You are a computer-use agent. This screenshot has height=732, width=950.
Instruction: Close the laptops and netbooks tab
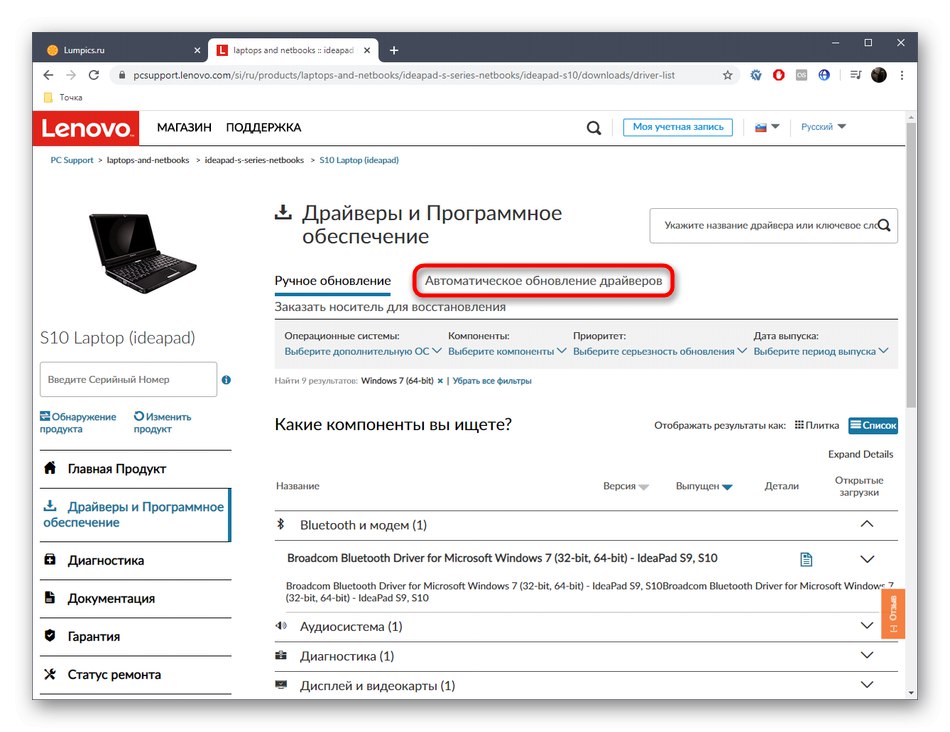click(367, 50)
